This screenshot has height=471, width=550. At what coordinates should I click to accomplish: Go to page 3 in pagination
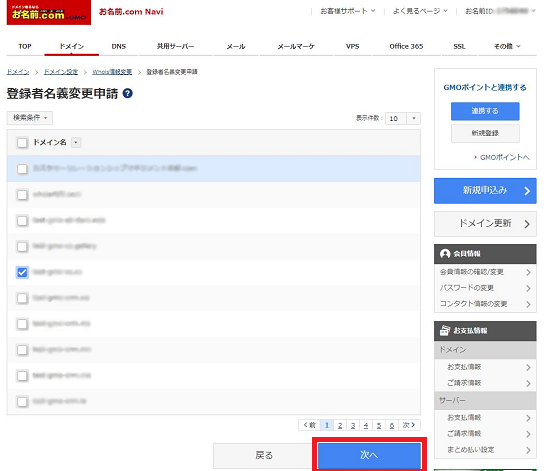pyautogui.click(x=353, y=425)
